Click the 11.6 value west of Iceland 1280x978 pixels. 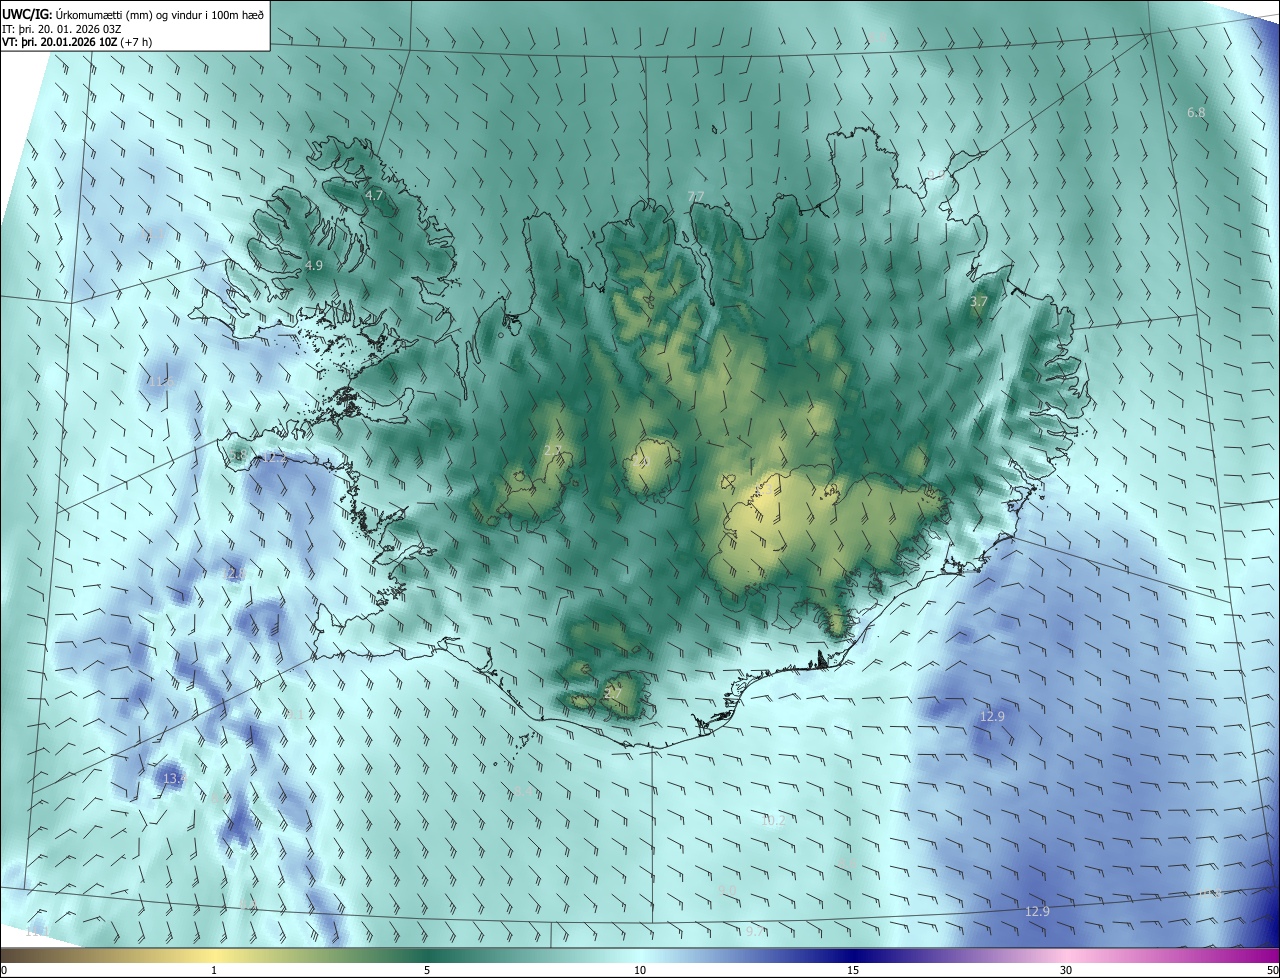pos(161,383)
